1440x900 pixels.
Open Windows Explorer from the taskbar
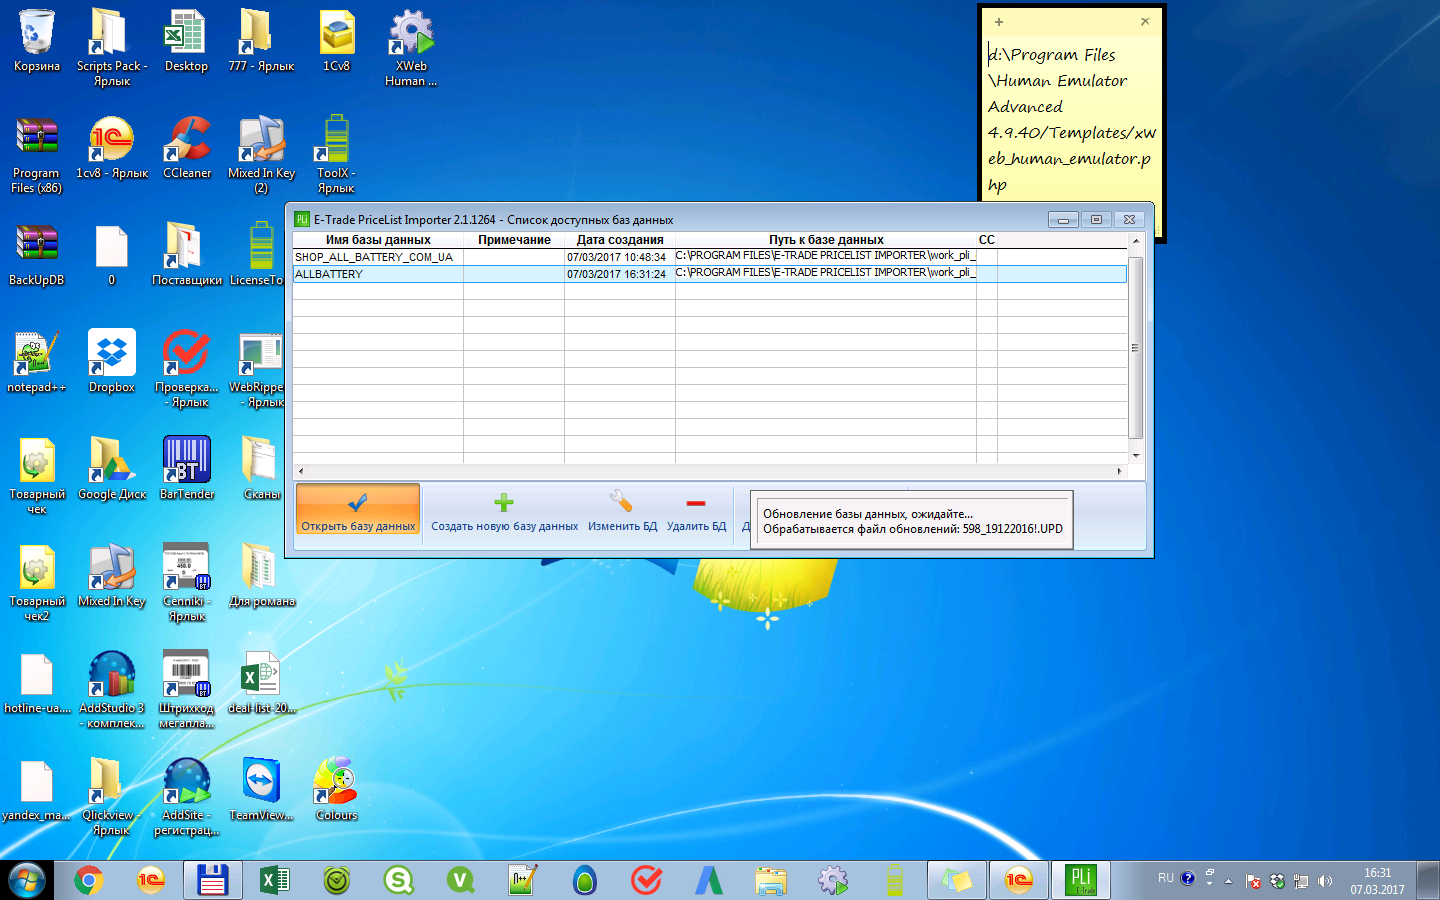tap(771, 880)
